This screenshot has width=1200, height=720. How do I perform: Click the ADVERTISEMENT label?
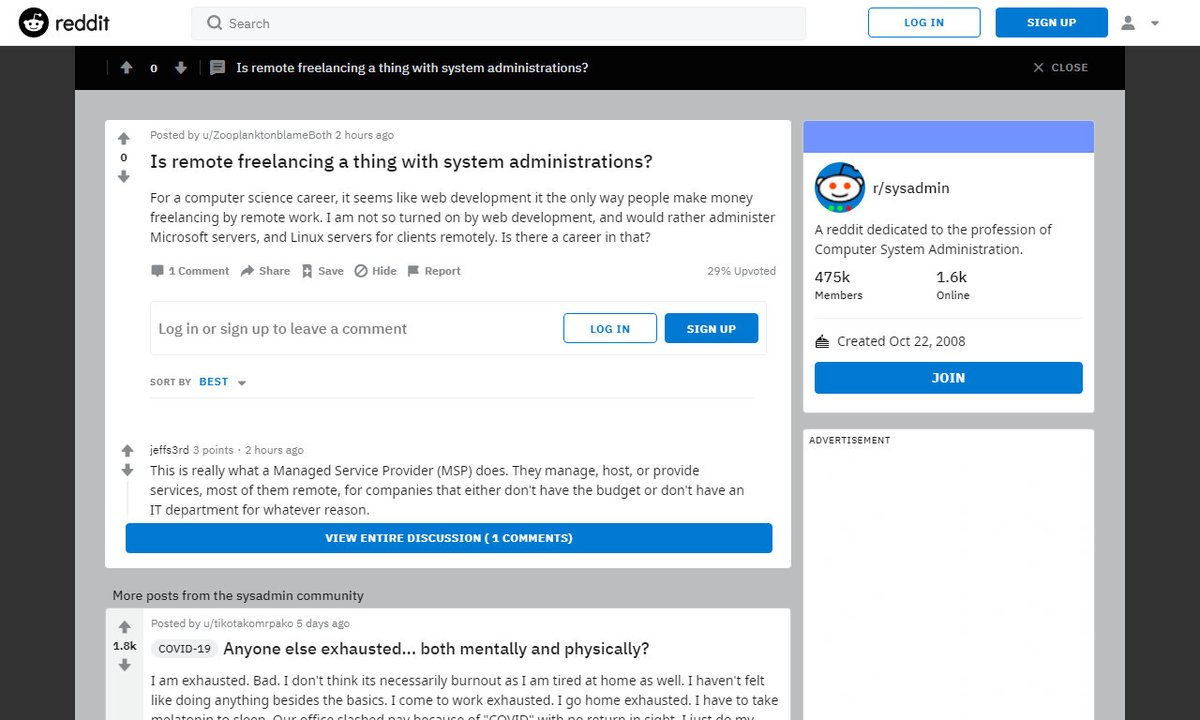pos(849,440)
